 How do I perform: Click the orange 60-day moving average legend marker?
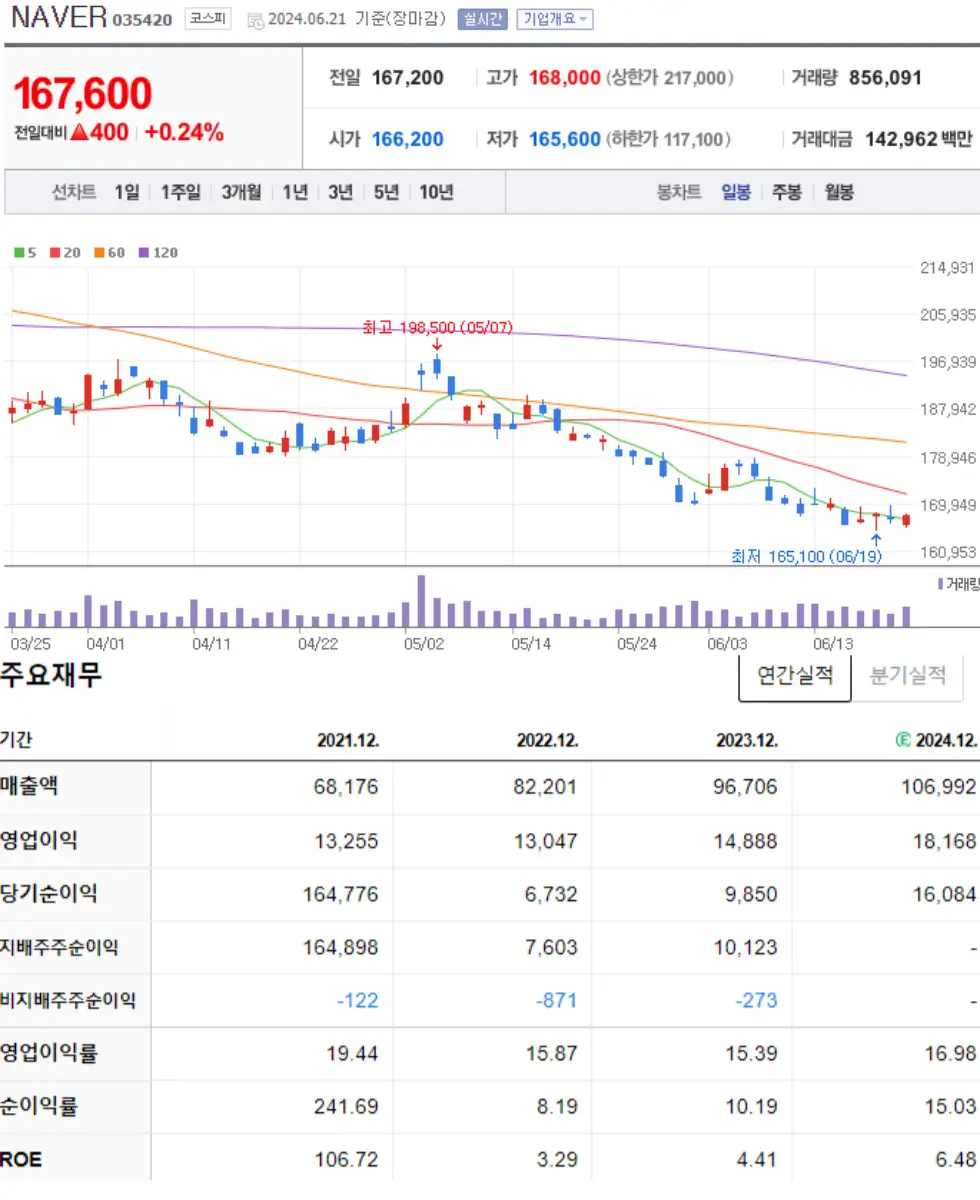tap(99, 253)
